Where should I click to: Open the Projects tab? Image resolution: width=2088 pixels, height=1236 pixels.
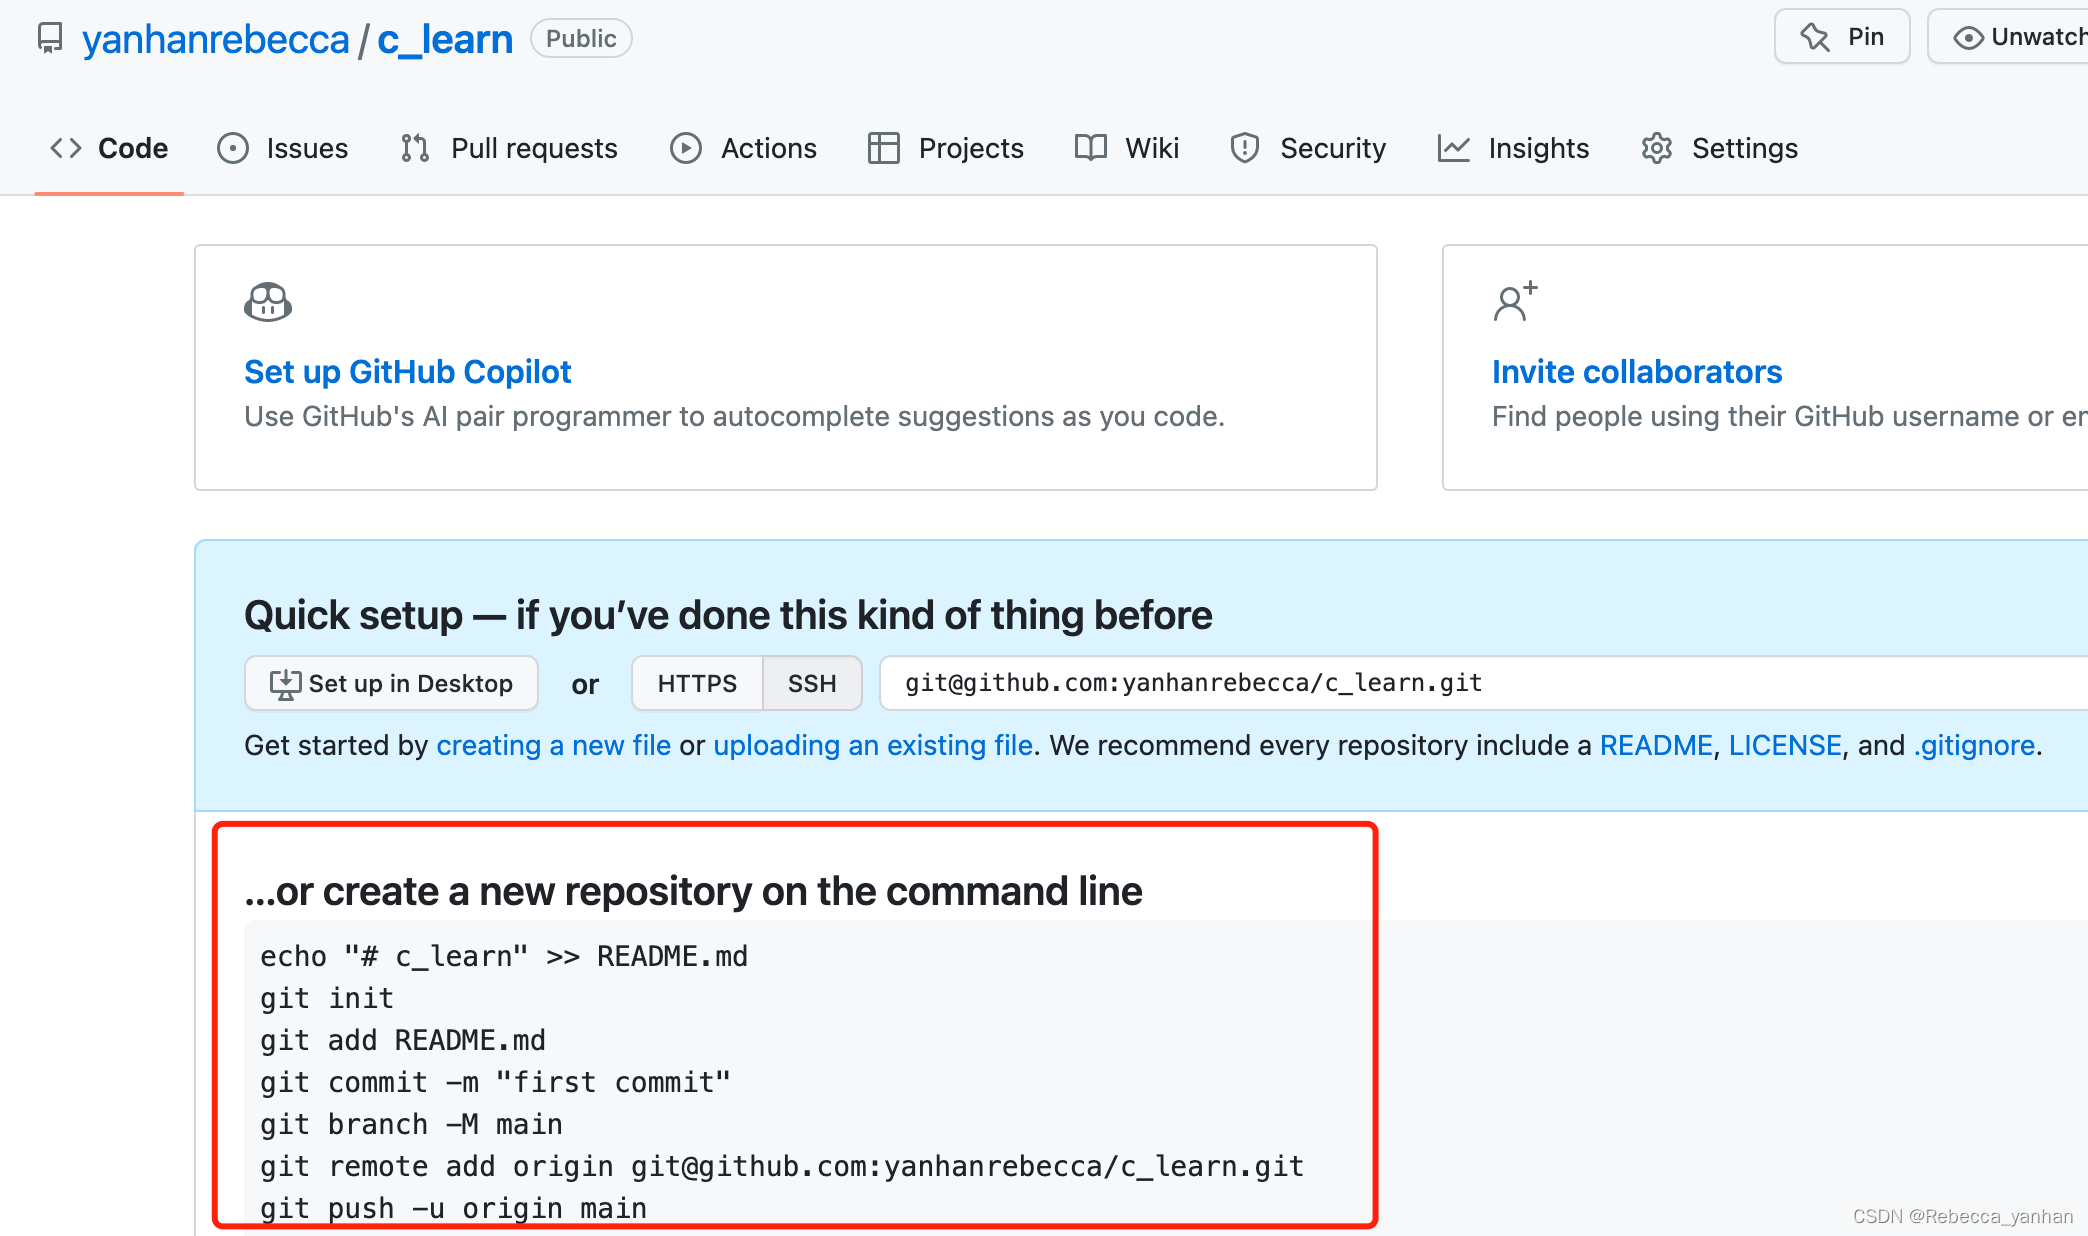(946, 148)
